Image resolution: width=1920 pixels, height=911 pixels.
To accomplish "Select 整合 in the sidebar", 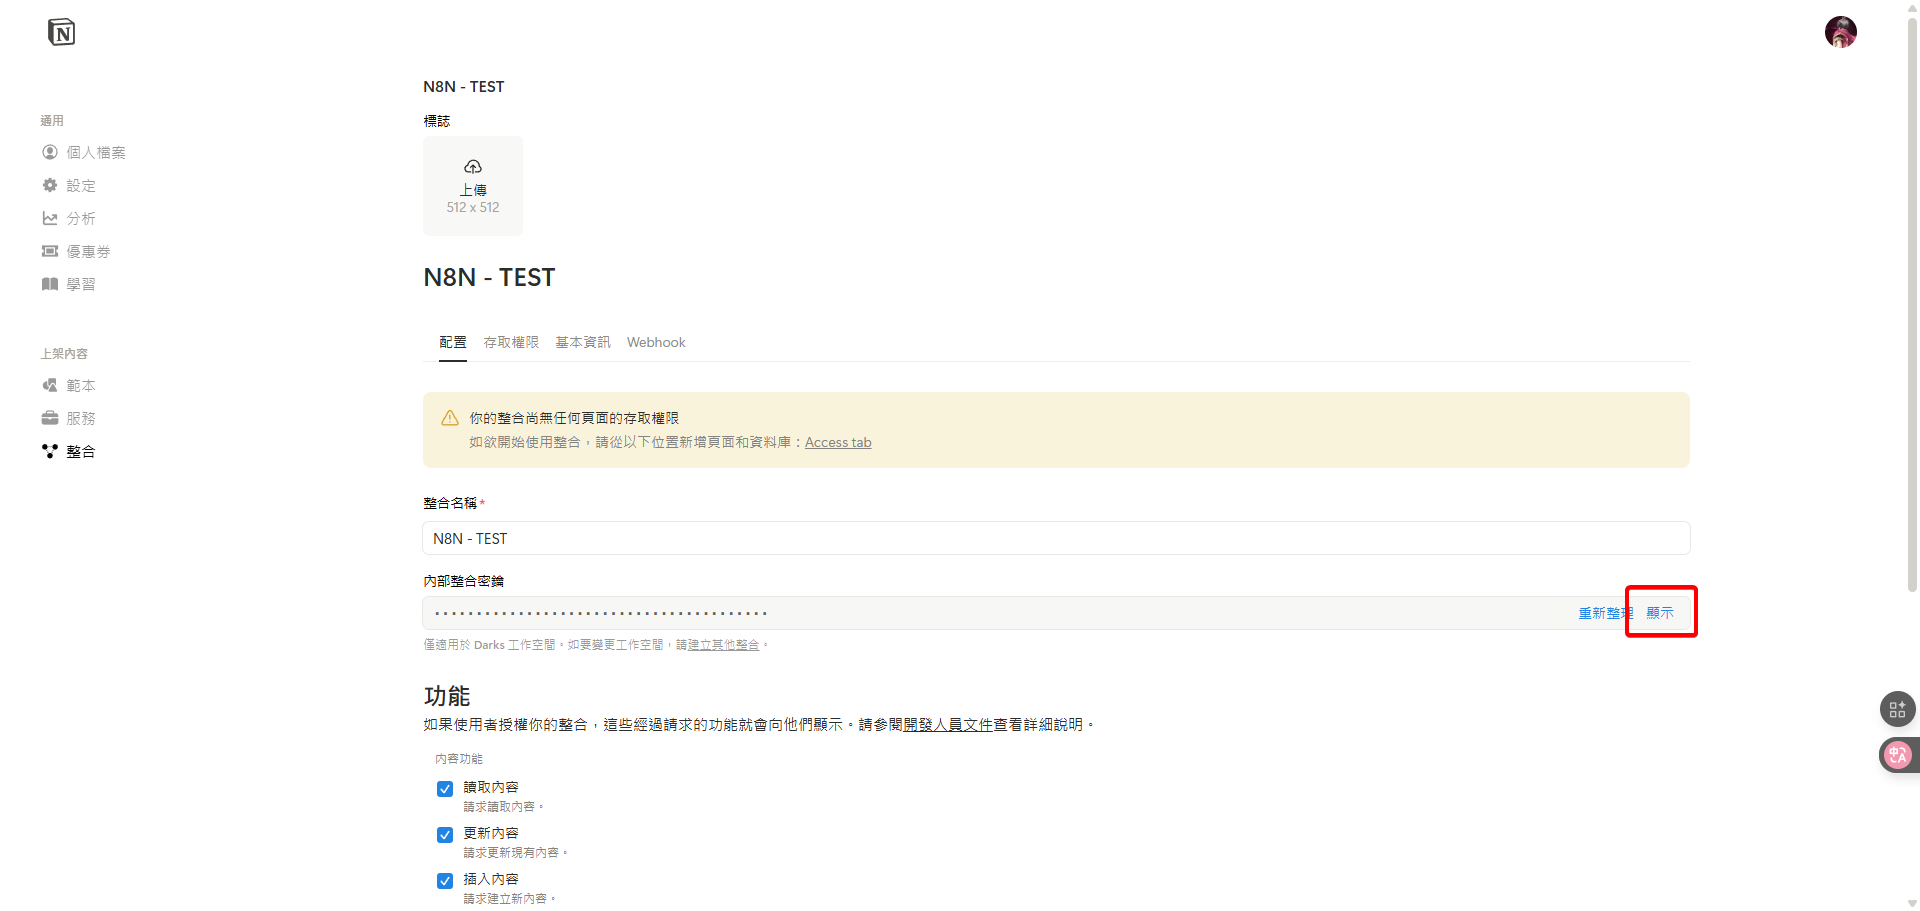I will click(81, 451).
